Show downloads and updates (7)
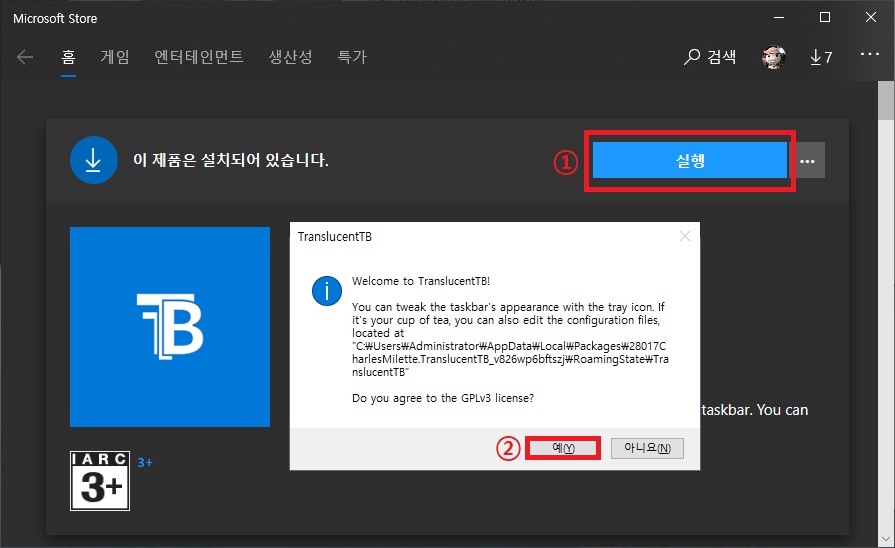Viewport: 895px width, 548px height. pos(821,57)
